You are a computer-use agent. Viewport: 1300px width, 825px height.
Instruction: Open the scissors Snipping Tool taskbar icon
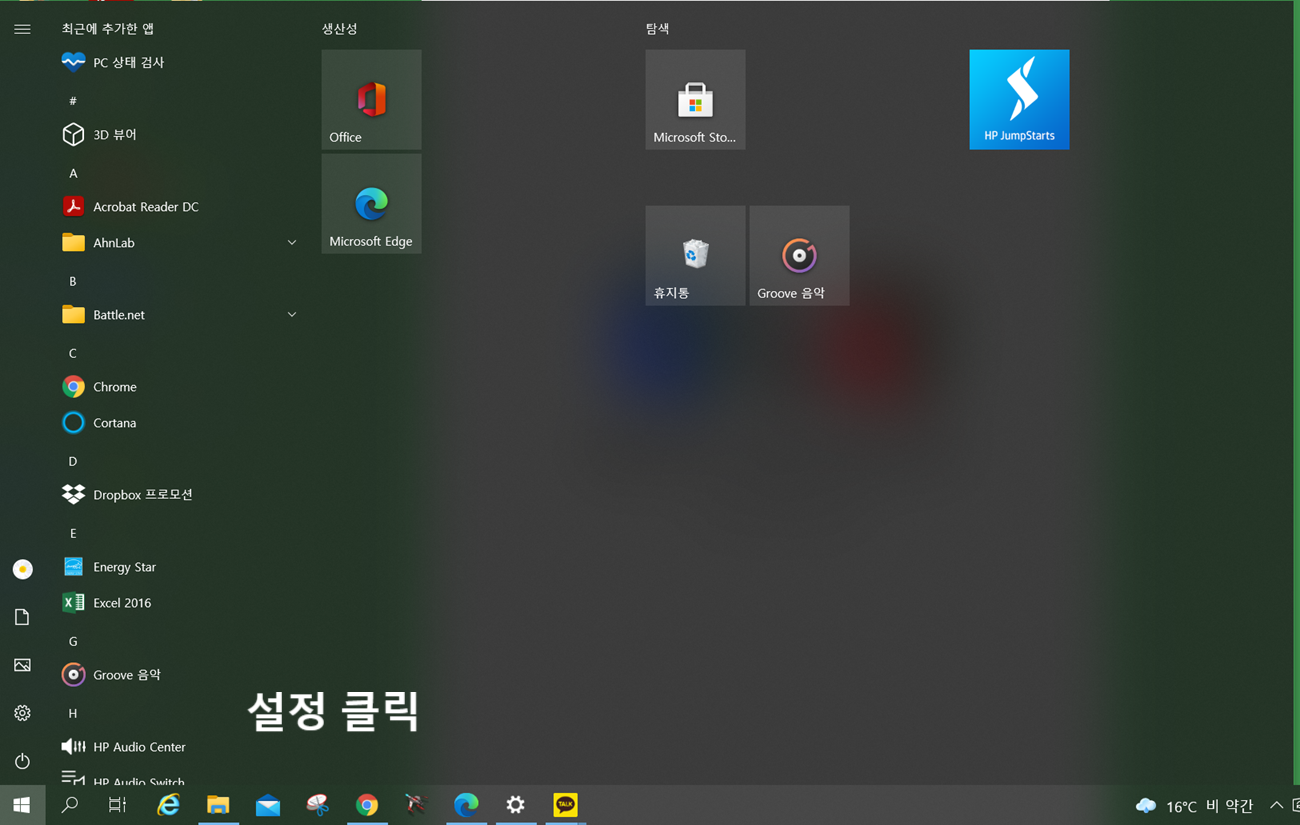tap(317, 805)
